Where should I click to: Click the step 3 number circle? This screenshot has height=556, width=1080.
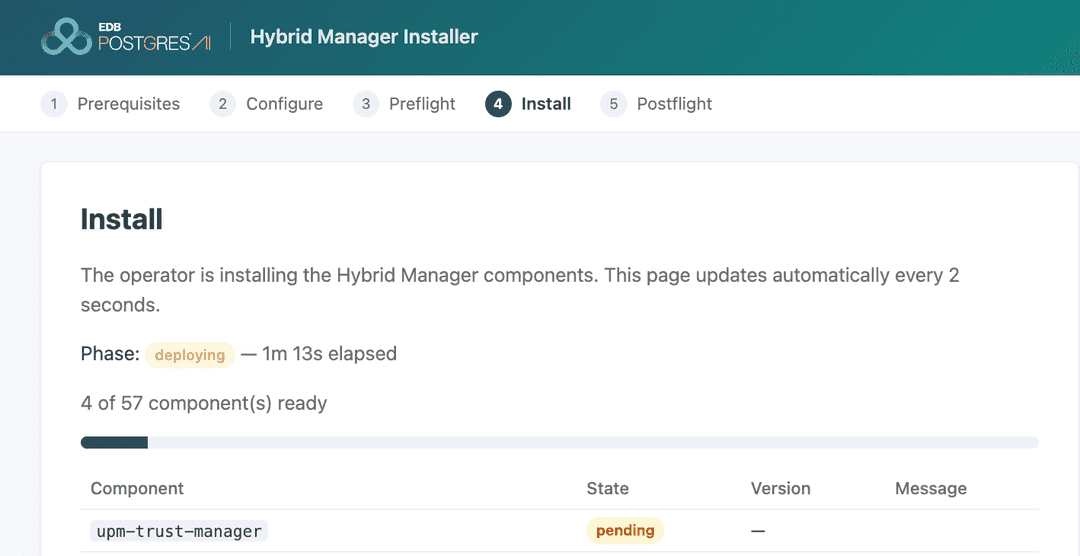[x=366, y=104]
